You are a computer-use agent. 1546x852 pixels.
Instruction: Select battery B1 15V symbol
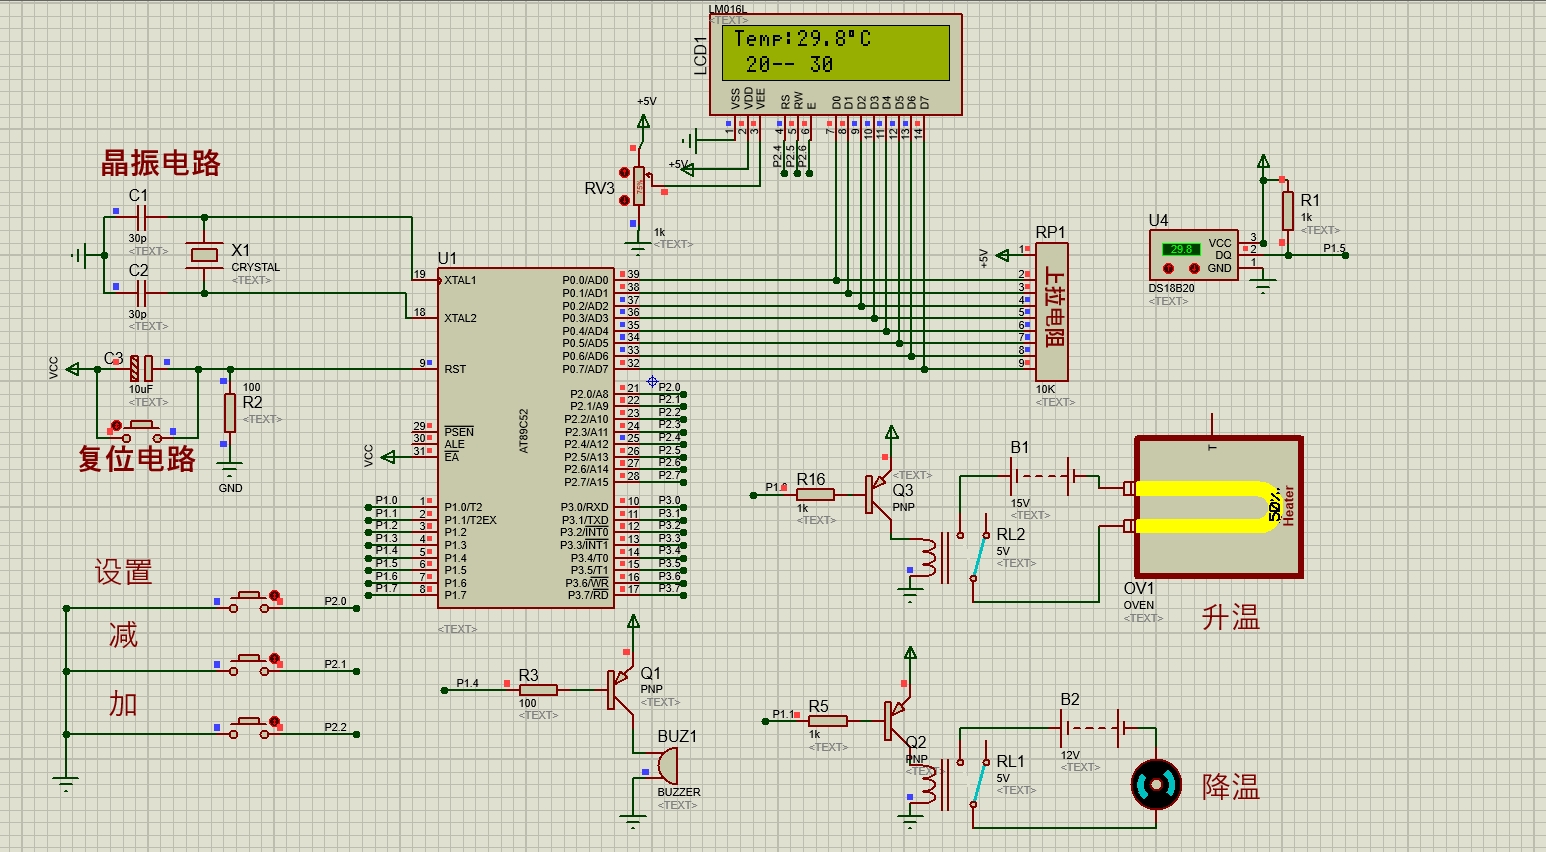point(1042,476)
